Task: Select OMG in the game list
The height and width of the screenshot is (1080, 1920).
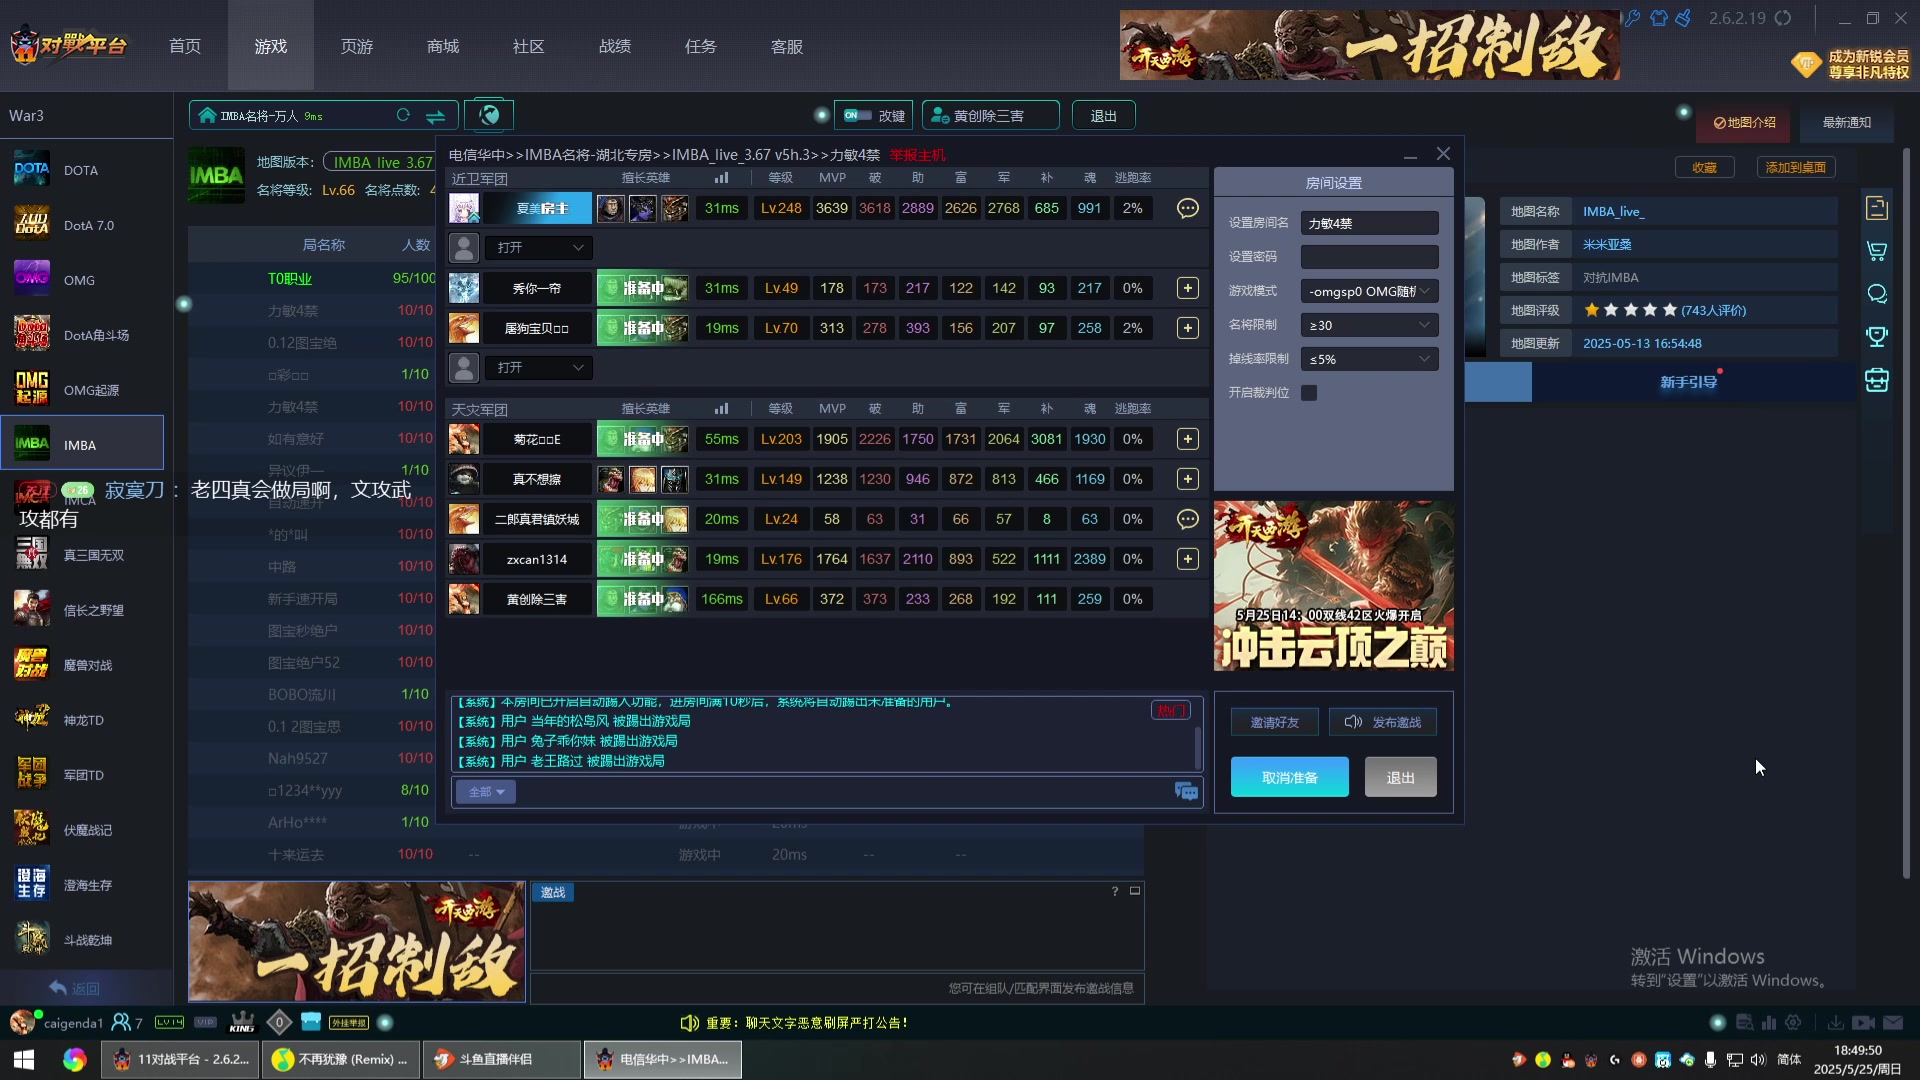Action: pyautogui.click(x=82, y=280)
